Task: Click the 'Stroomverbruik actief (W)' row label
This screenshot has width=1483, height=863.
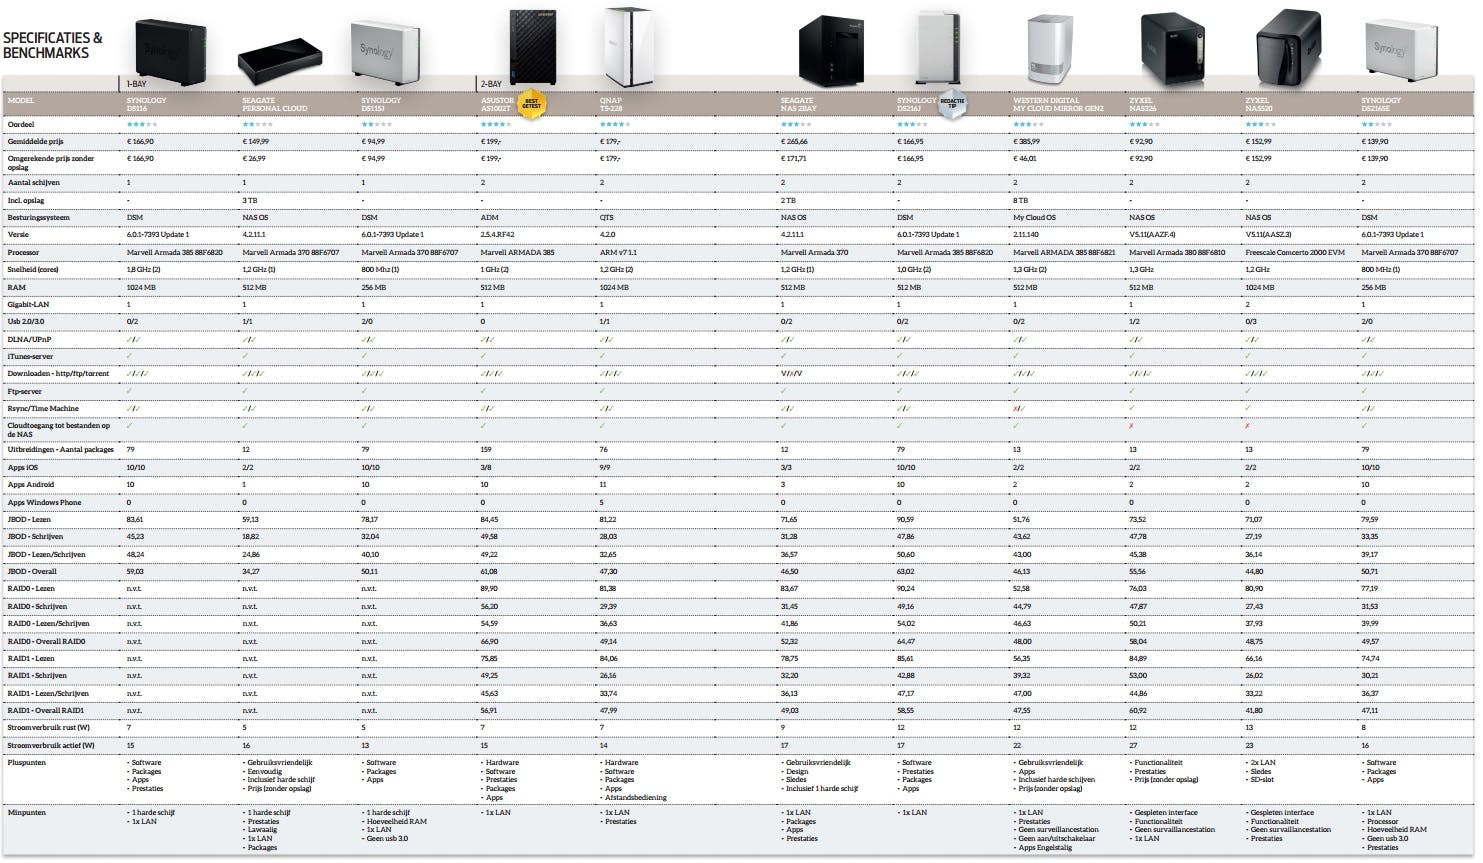Action: click(51, 745)
